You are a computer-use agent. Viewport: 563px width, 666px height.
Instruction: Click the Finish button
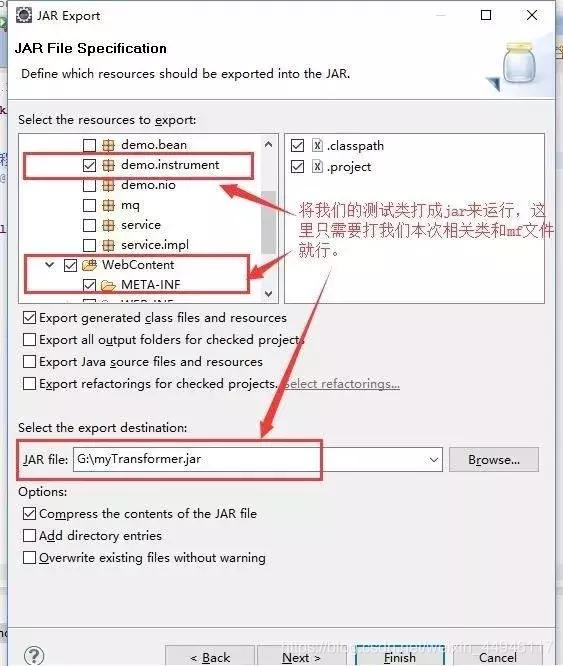400,657
